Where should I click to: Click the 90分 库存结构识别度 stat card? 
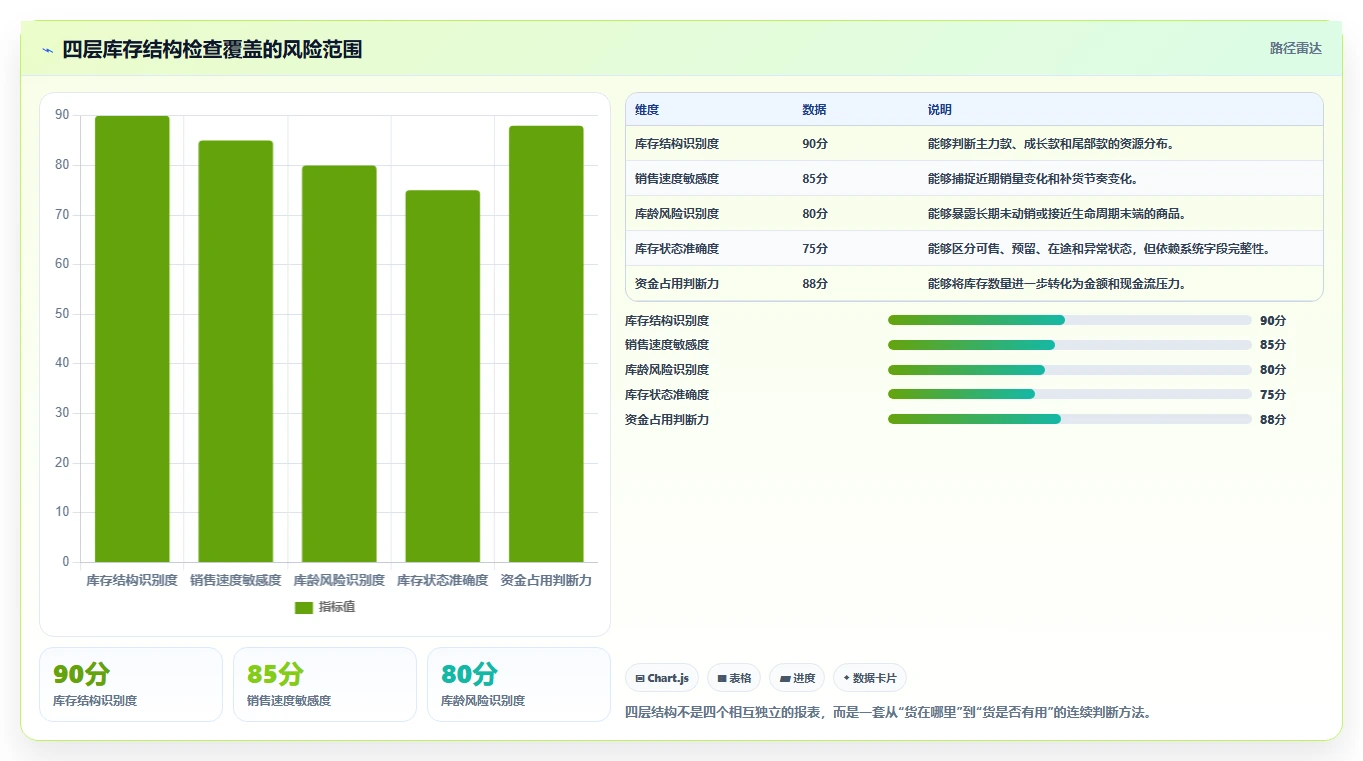point(131,684)
